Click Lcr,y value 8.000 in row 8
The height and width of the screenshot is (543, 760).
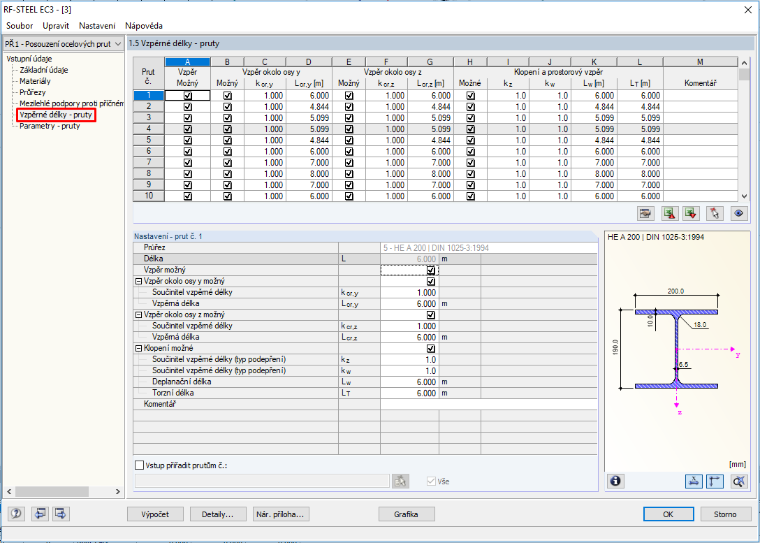pos(309,174)
